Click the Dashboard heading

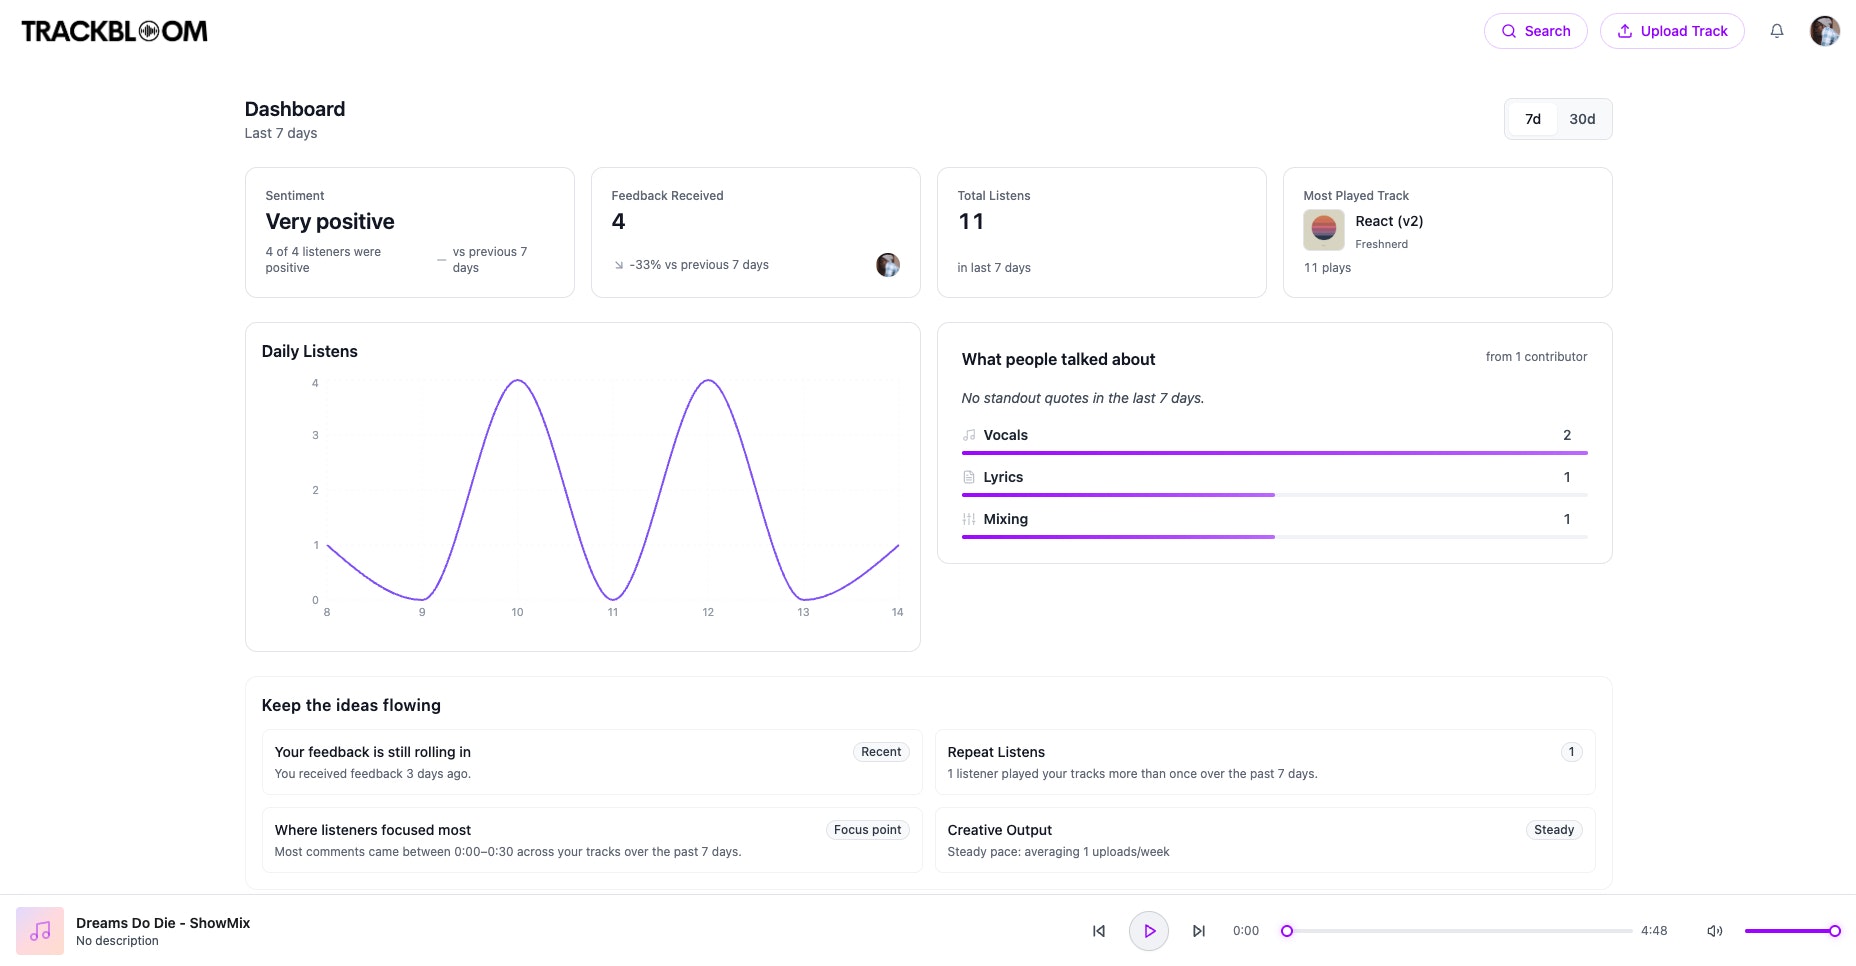point(295,109)
